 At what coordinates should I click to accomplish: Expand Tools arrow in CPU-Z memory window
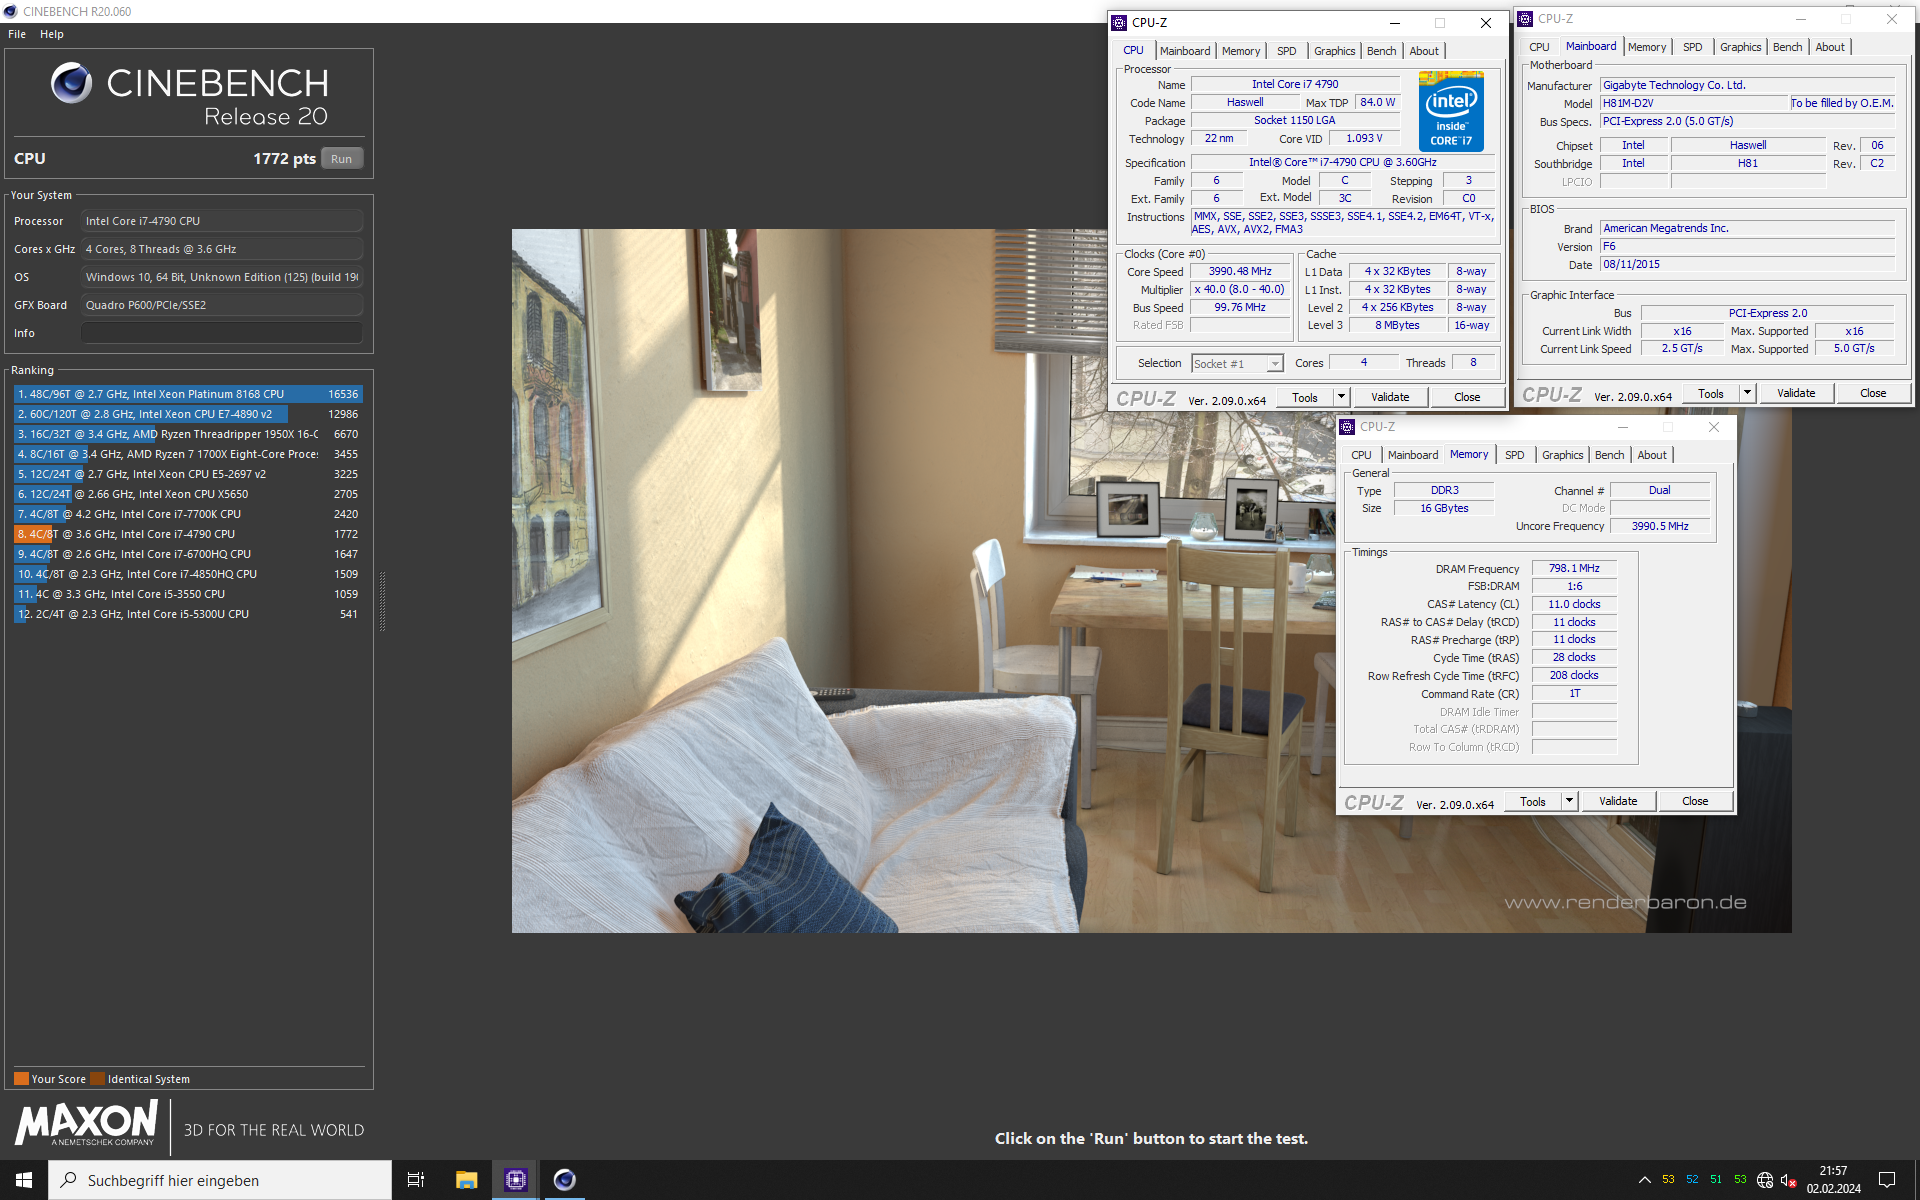[1569, 801]
